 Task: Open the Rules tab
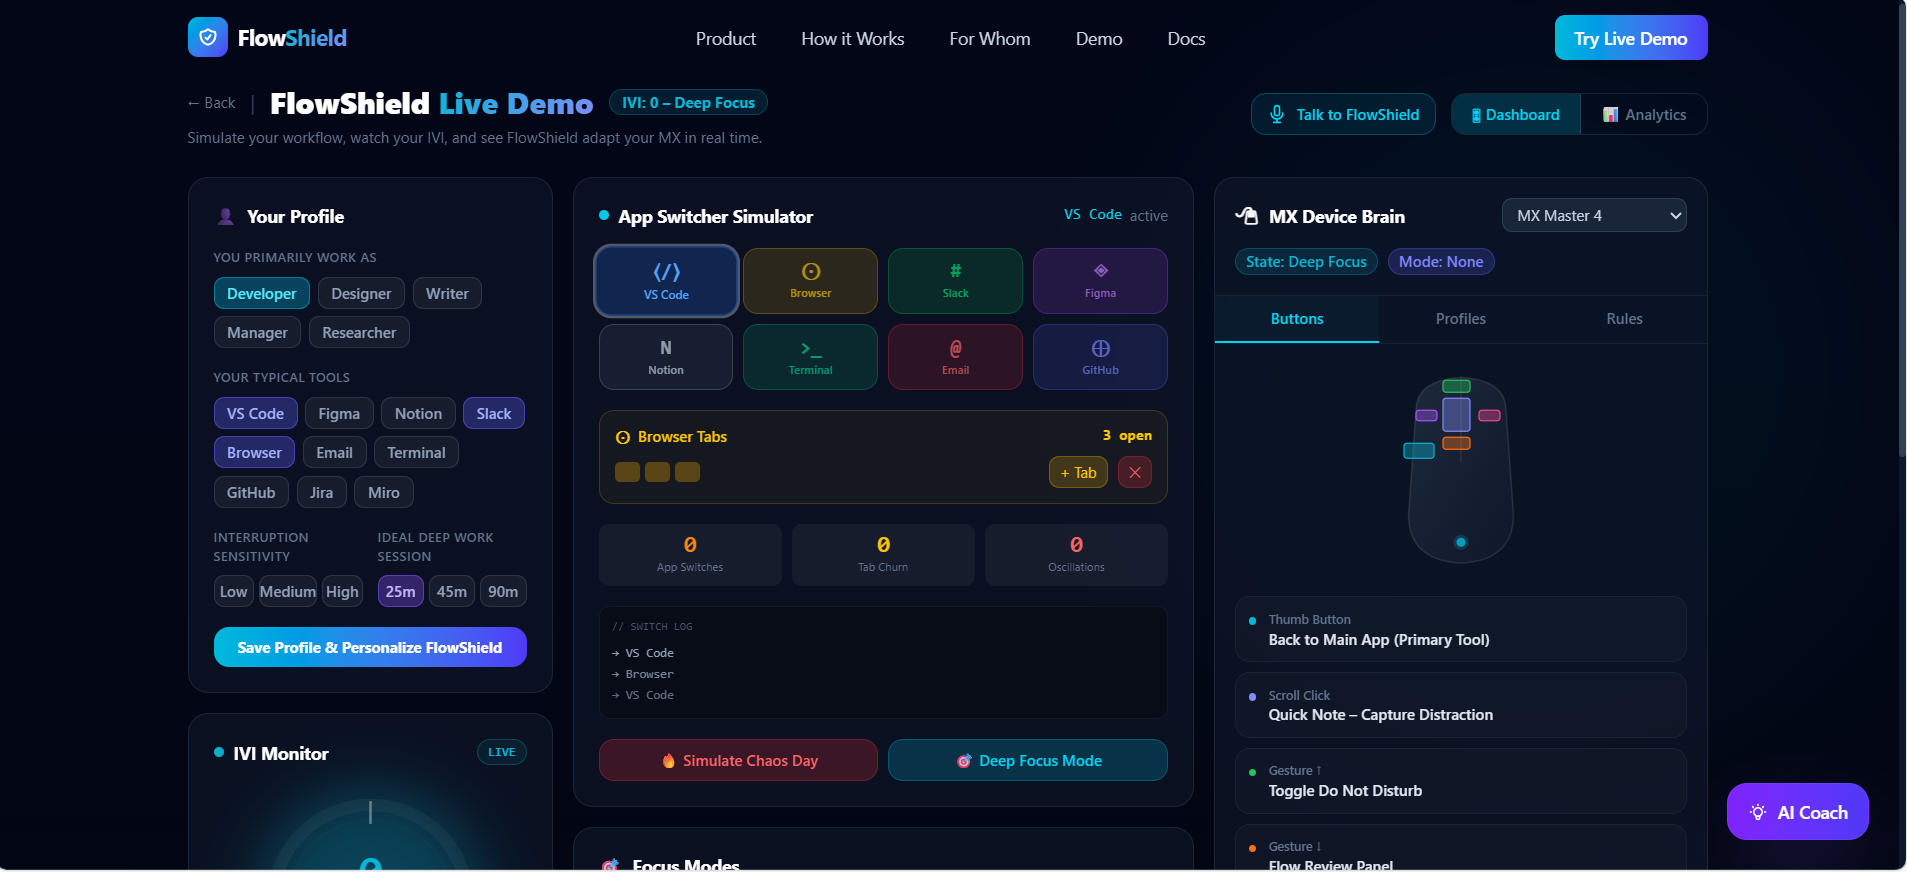[x=1624, y=319]
